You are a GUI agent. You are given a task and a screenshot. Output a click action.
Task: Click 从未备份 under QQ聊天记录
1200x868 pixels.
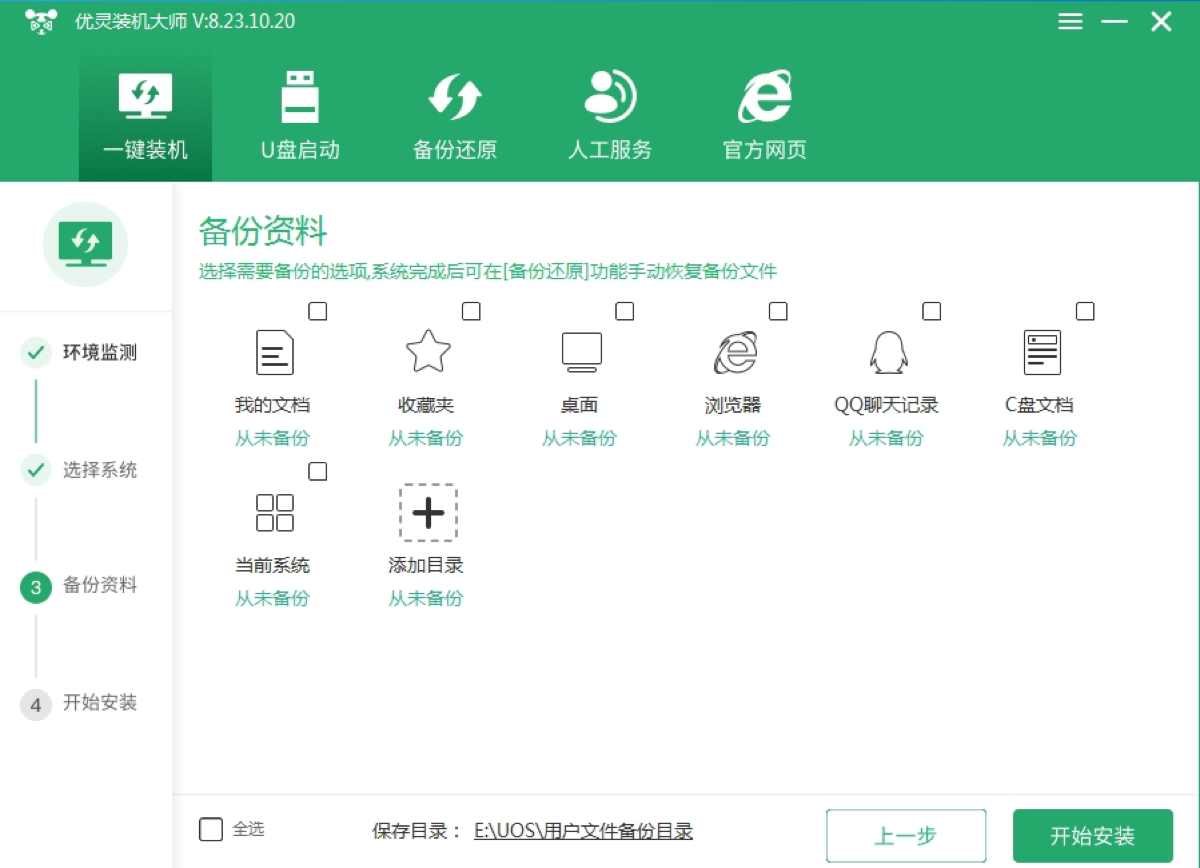[x=887, y=438]
